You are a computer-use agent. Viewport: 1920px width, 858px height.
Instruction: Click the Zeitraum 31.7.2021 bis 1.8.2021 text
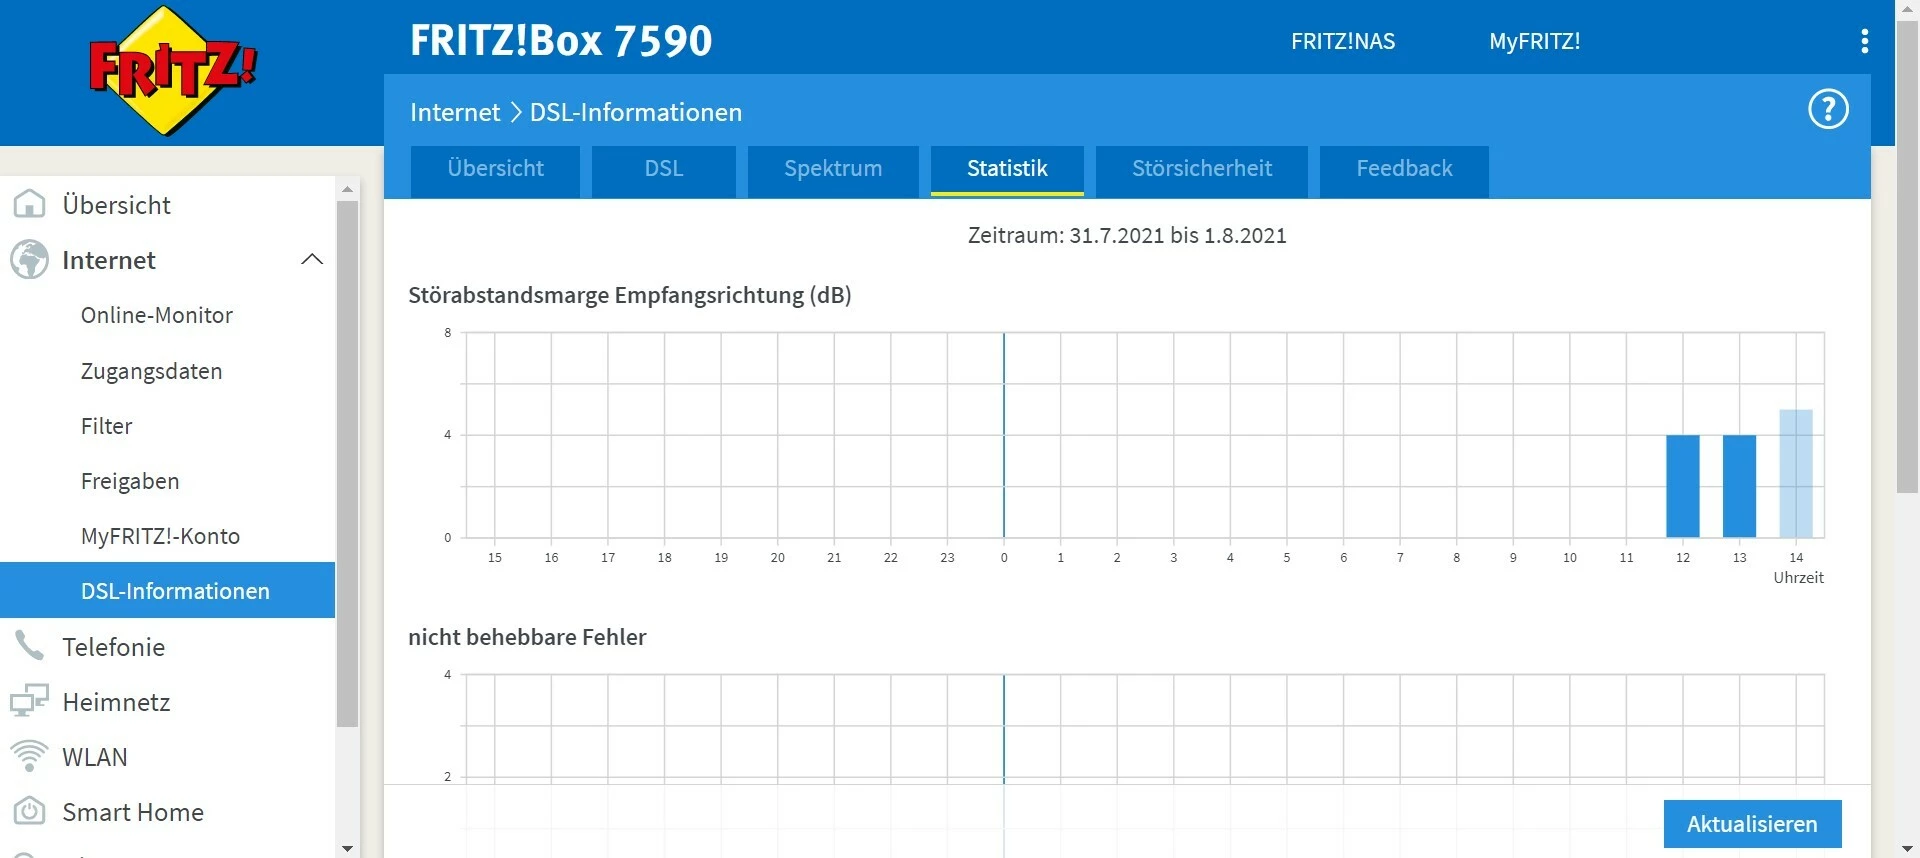(1127, 236)
